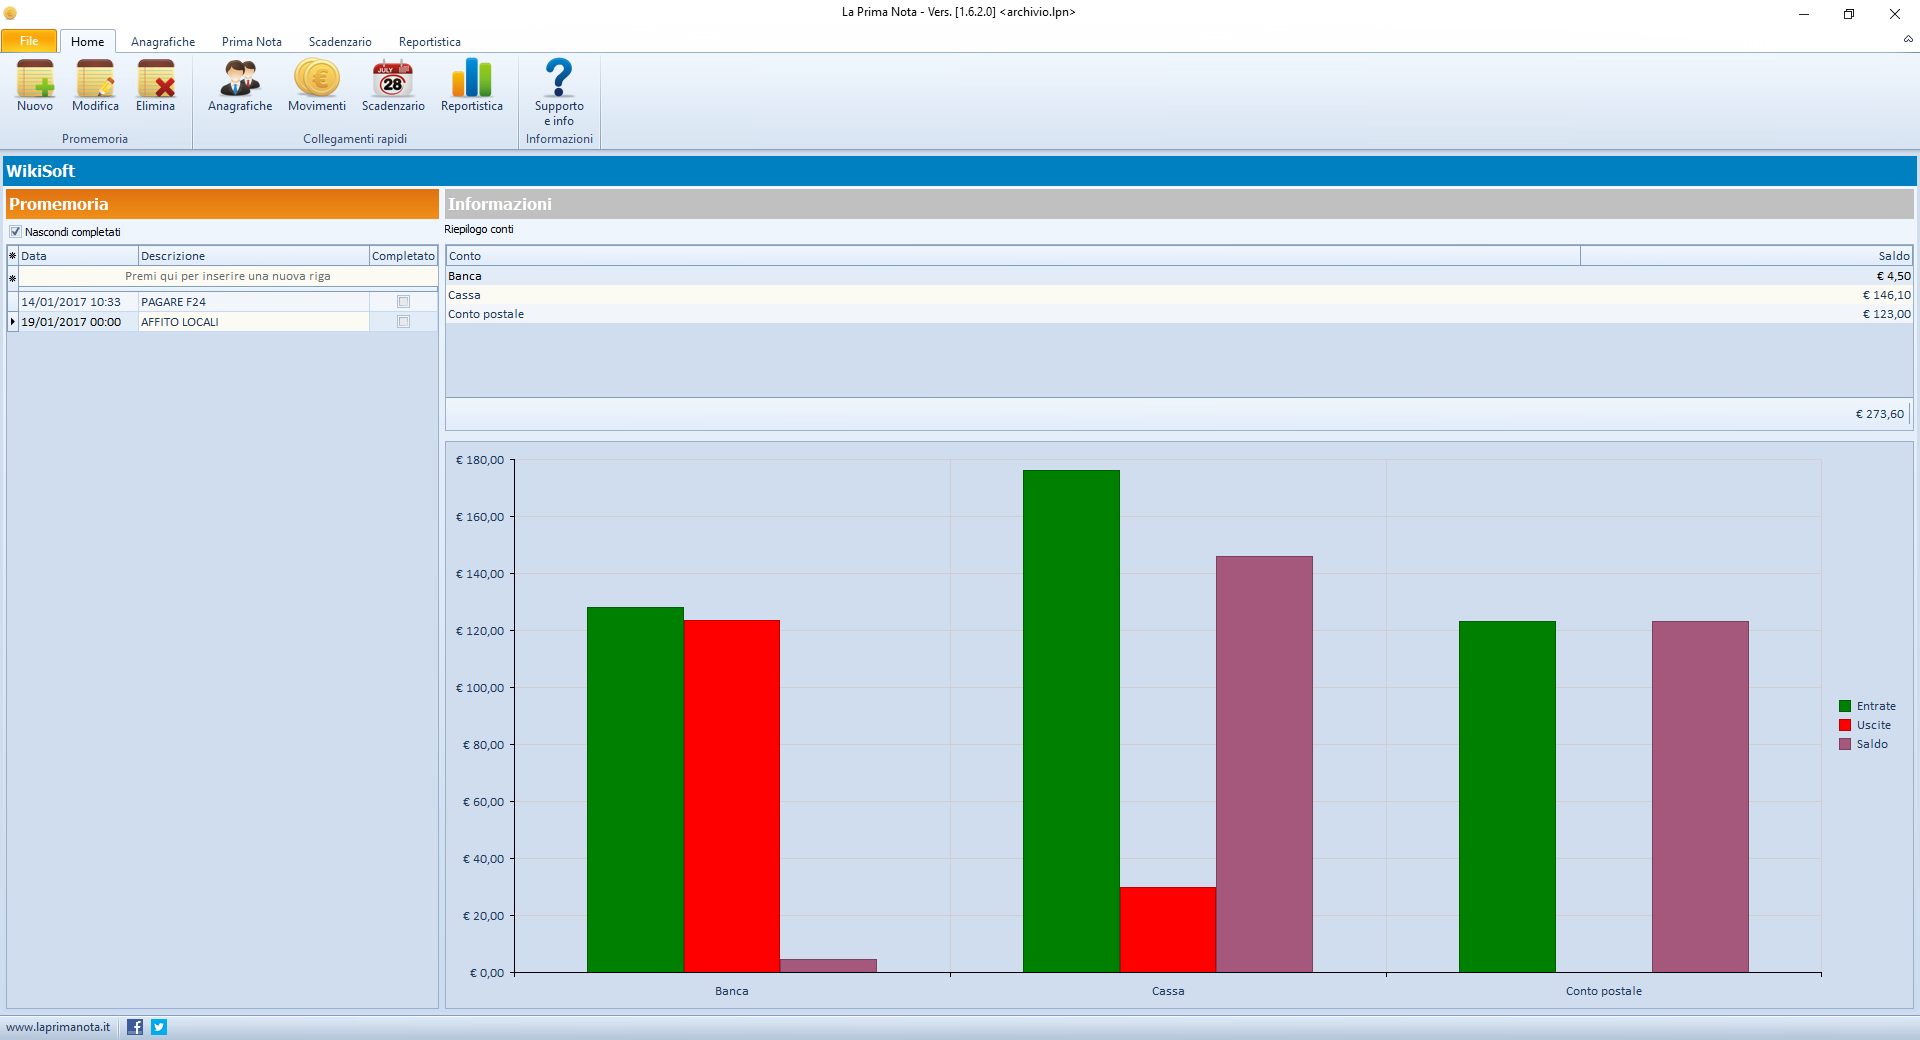Open the File menu
The height and width of the screenshot is (1040, 1920).
click(29, 41)
